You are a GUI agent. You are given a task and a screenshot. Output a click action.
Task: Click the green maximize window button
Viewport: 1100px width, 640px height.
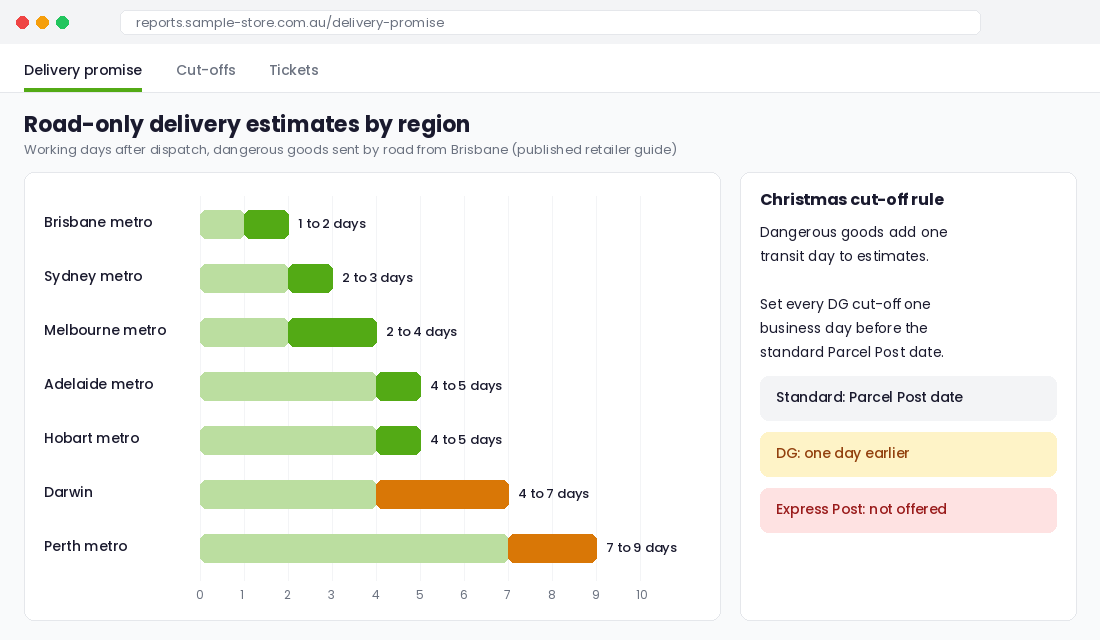click(62, 22)
